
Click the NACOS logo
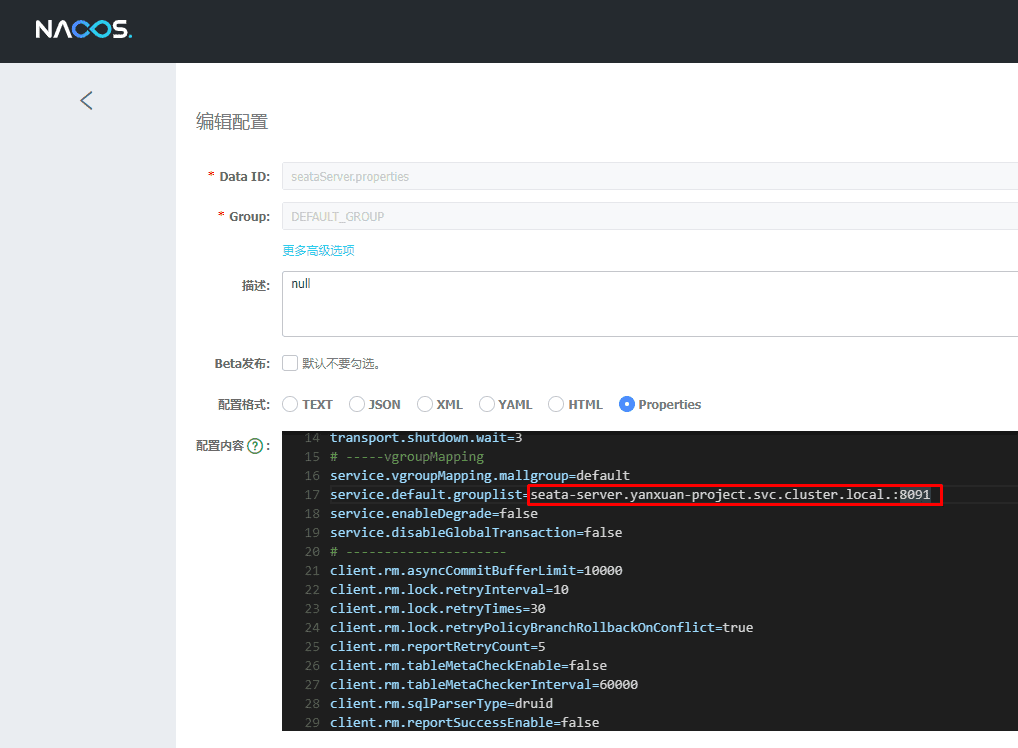84,29
